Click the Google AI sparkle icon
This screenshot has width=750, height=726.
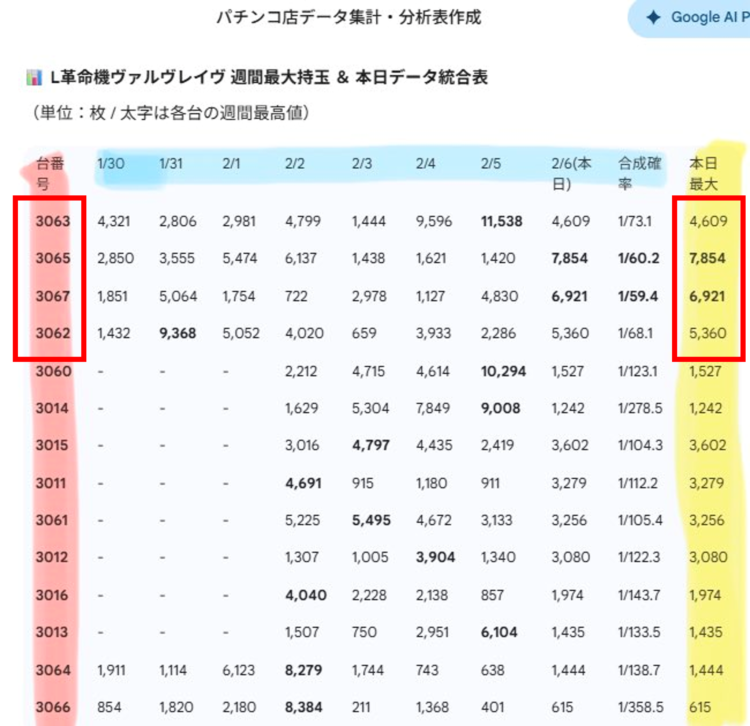click(x=653, y=17)
